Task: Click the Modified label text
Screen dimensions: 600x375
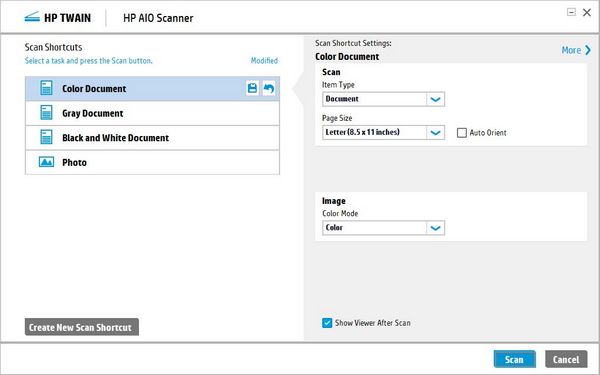Action: tap(264, 60)
